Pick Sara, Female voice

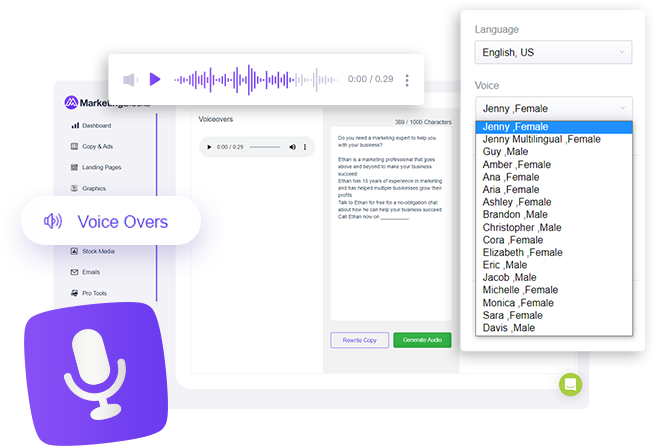pyautogui.click(x=554, y=315)
